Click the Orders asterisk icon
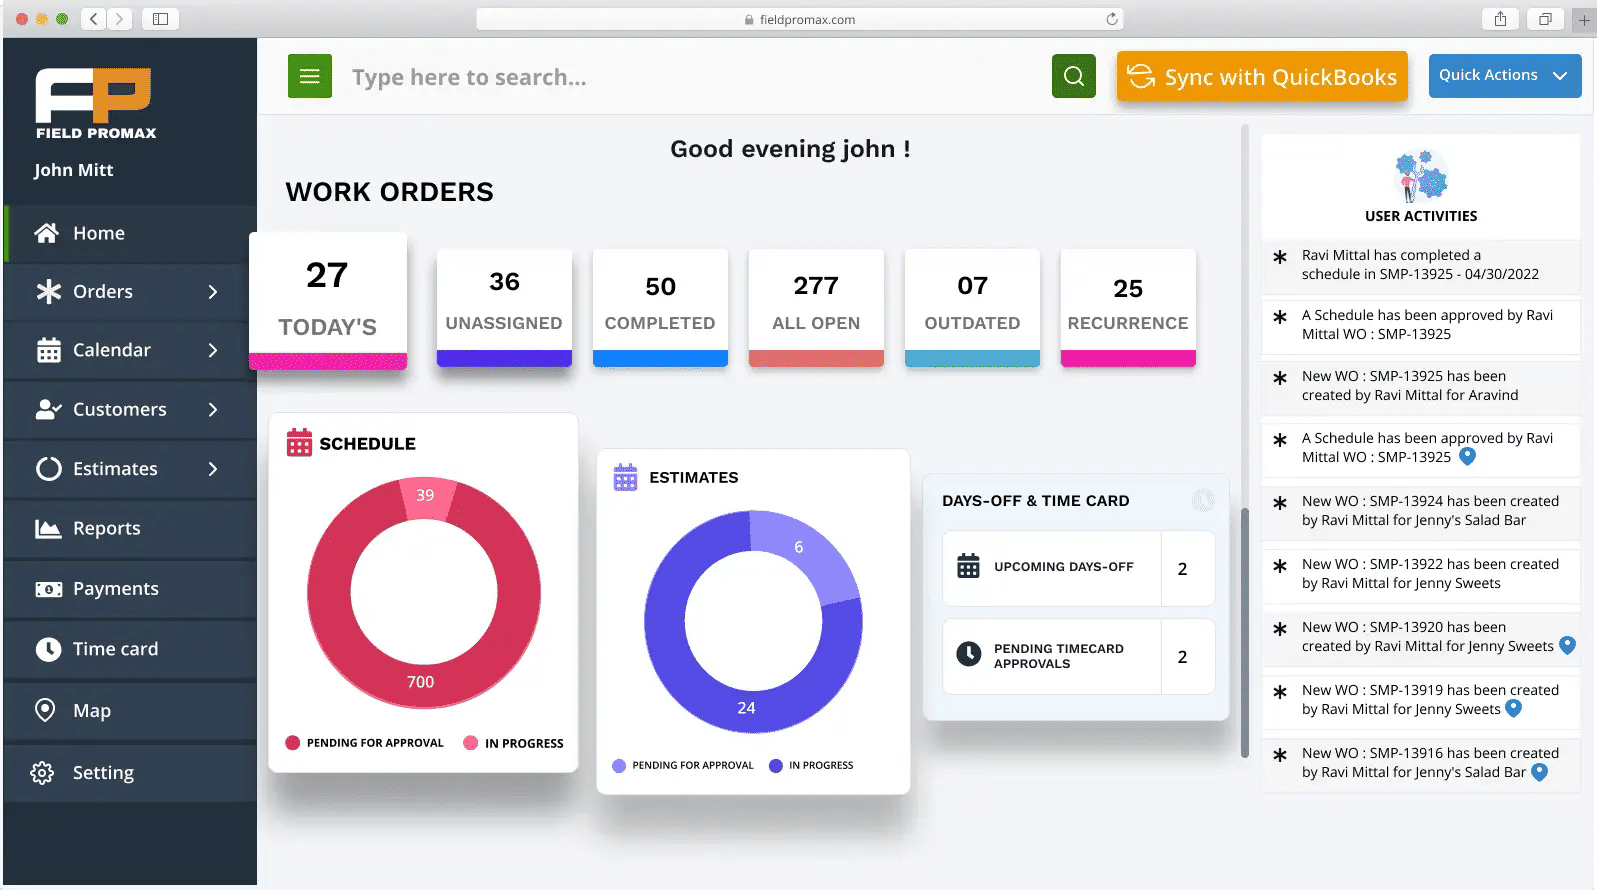The height and width of the screenshot is (890, 1597). pyautogui.click(x=48, y=291)
